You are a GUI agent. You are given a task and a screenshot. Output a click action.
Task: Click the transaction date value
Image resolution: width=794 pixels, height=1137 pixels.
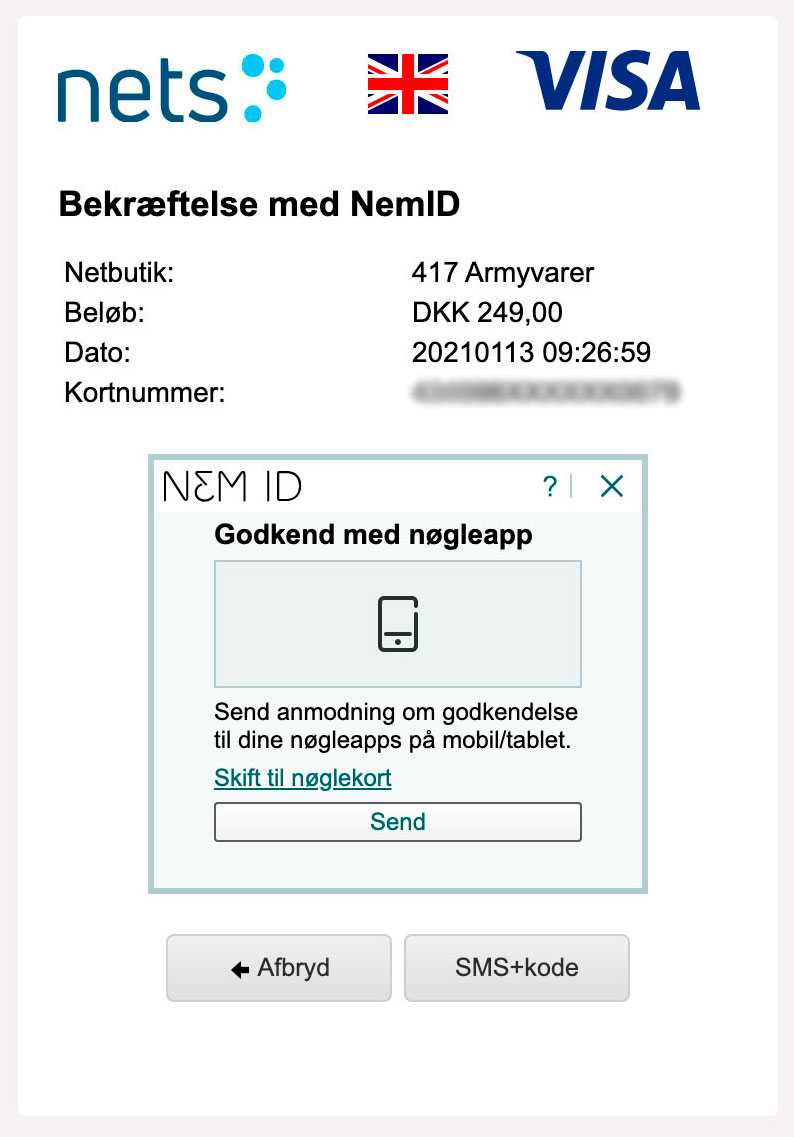(x=532, y=352)
